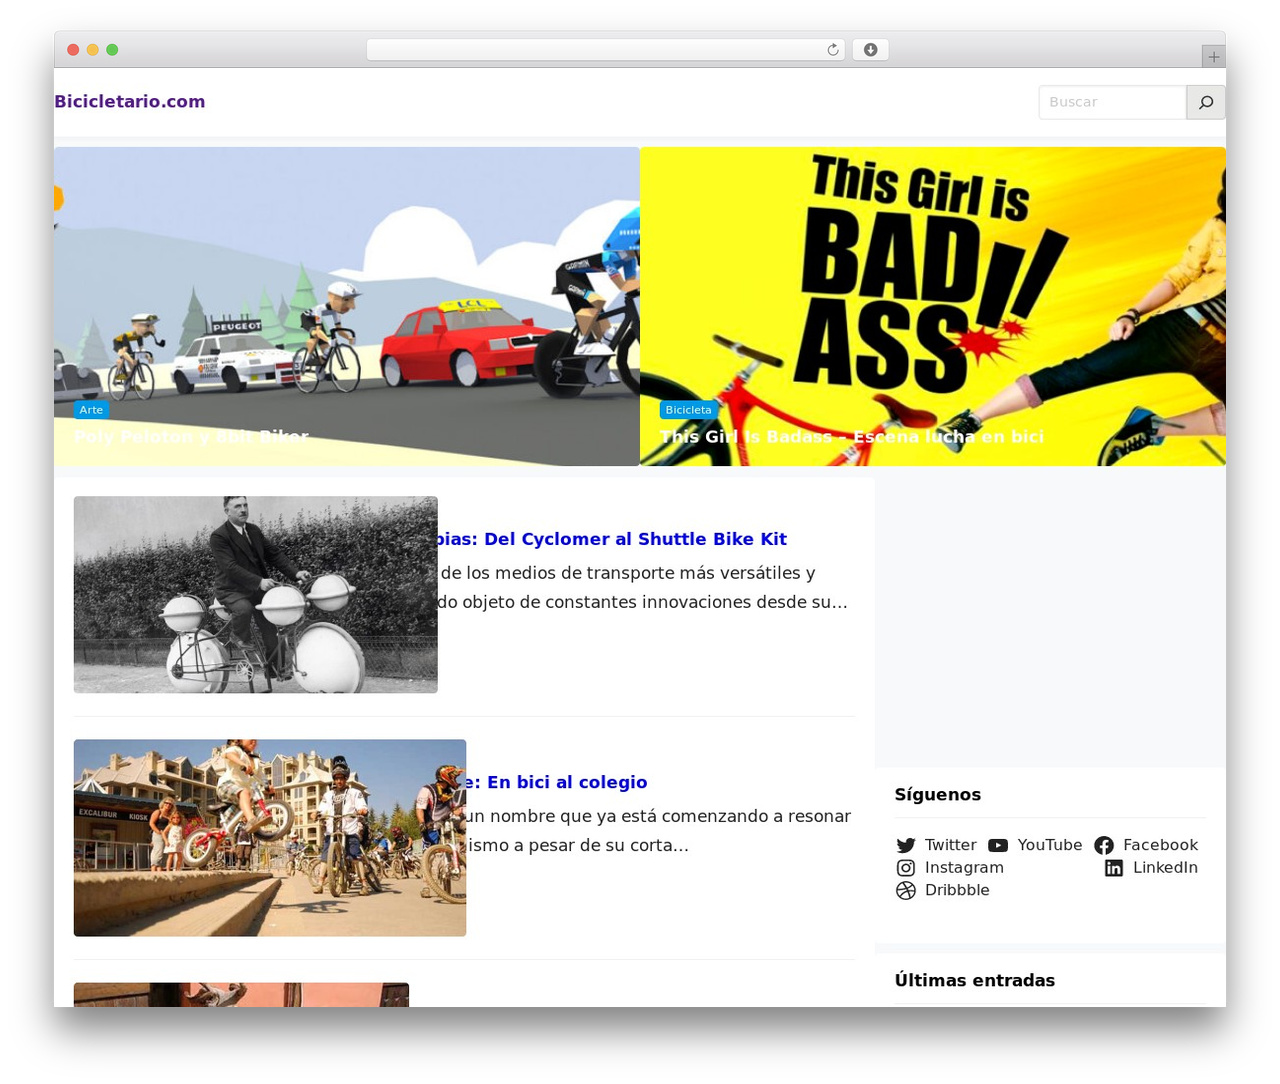The width and height of the screenshot is (1280, 1084).
Task: Click the search magnifier button
Action: (1206, 102)
